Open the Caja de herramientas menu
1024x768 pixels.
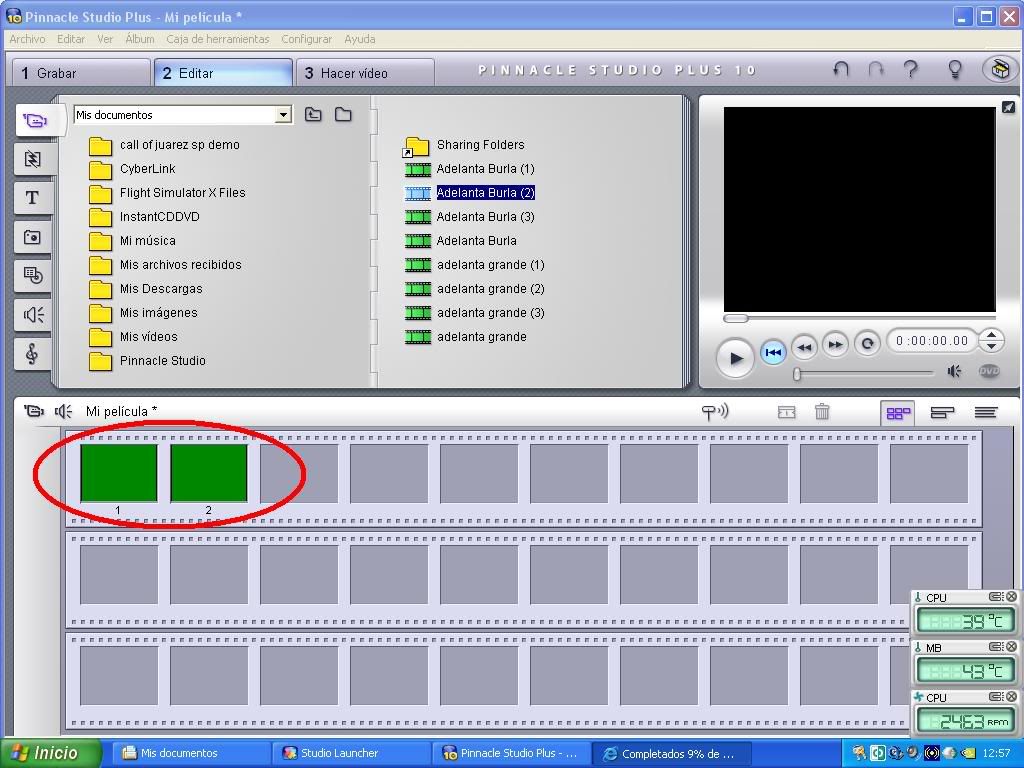[x=217, y=39]
